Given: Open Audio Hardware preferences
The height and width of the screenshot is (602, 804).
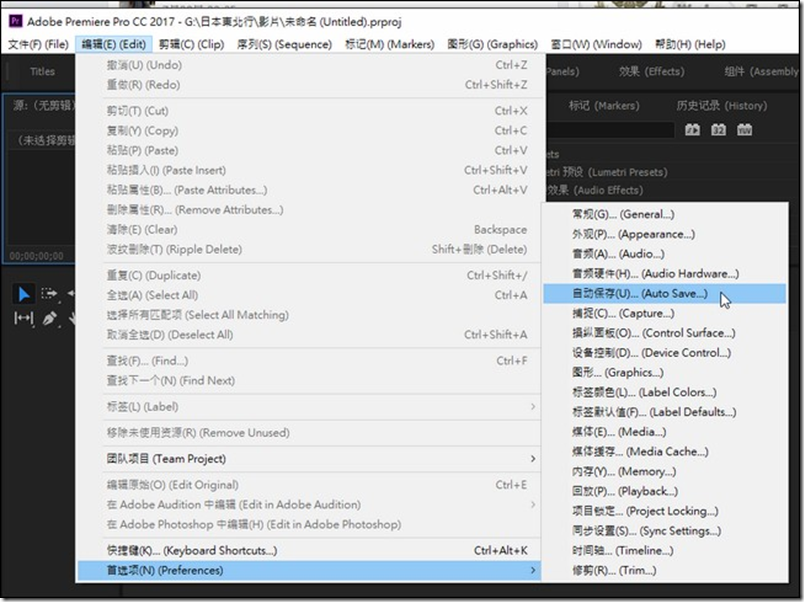Looking at the screenshot, I should (665, 274).
